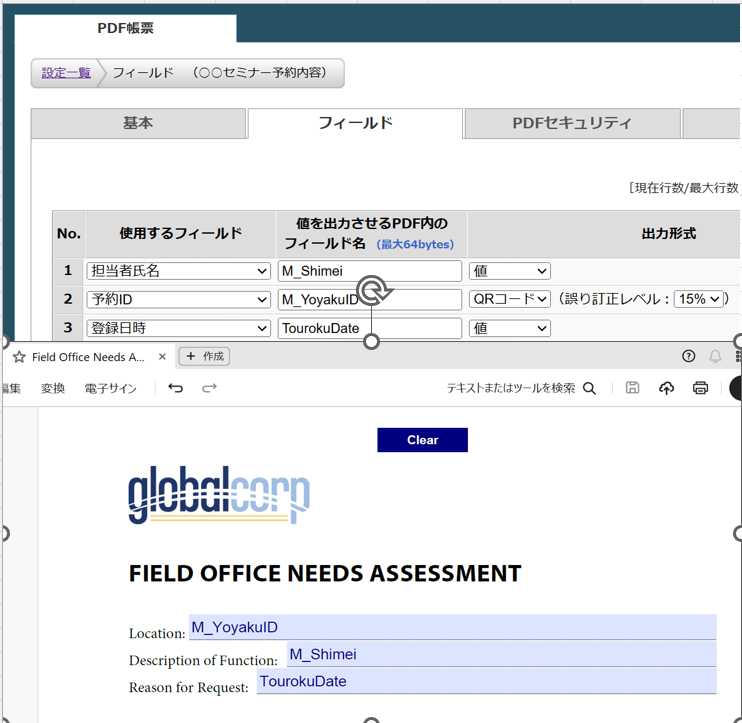
Task: Click the search magnifier icon
Action: pos(590,388)
